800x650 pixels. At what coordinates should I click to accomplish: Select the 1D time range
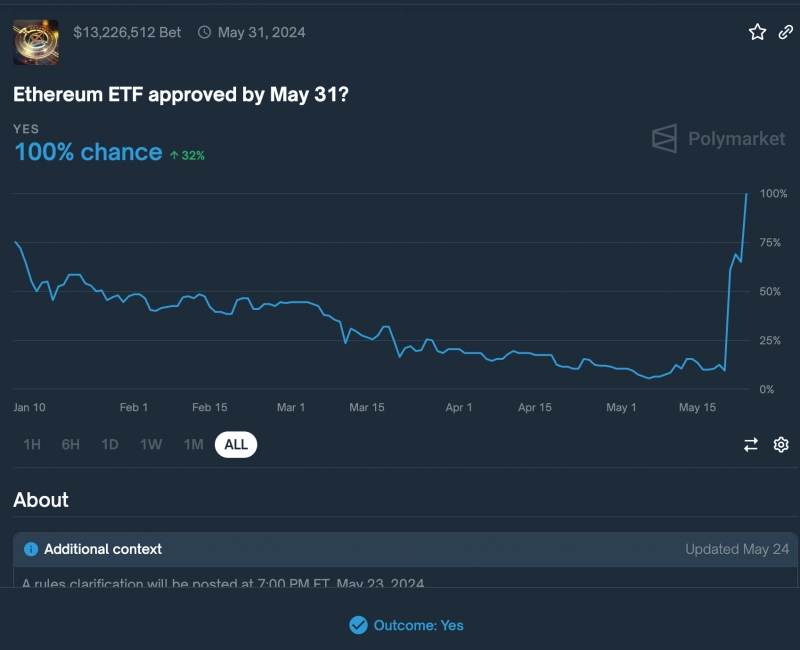point(110,445)
